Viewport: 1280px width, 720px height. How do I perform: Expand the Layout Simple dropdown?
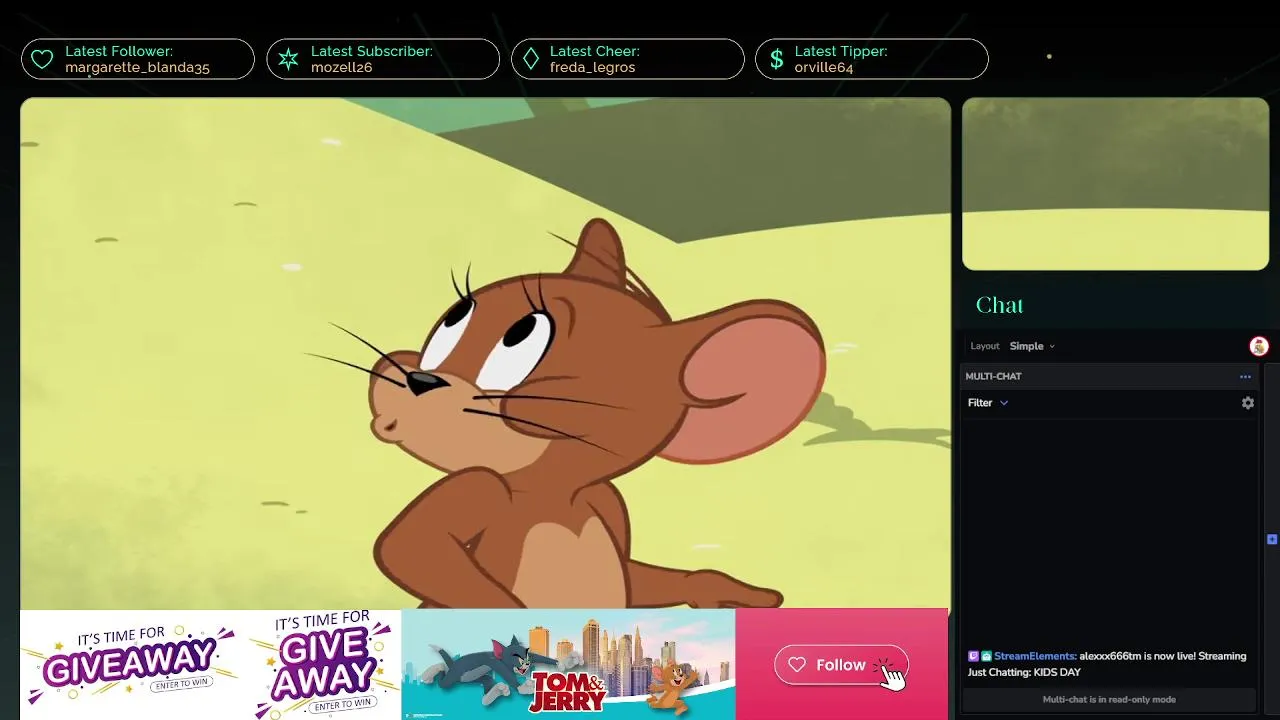pyautogui.click(x=1032, y=346)
